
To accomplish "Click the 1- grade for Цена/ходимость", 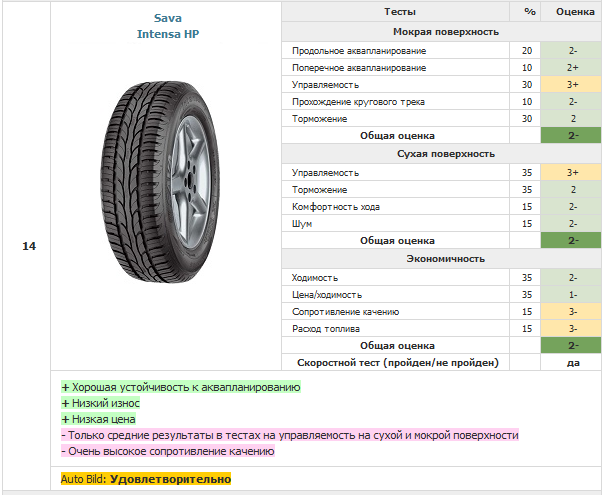I will coord(571,294).
